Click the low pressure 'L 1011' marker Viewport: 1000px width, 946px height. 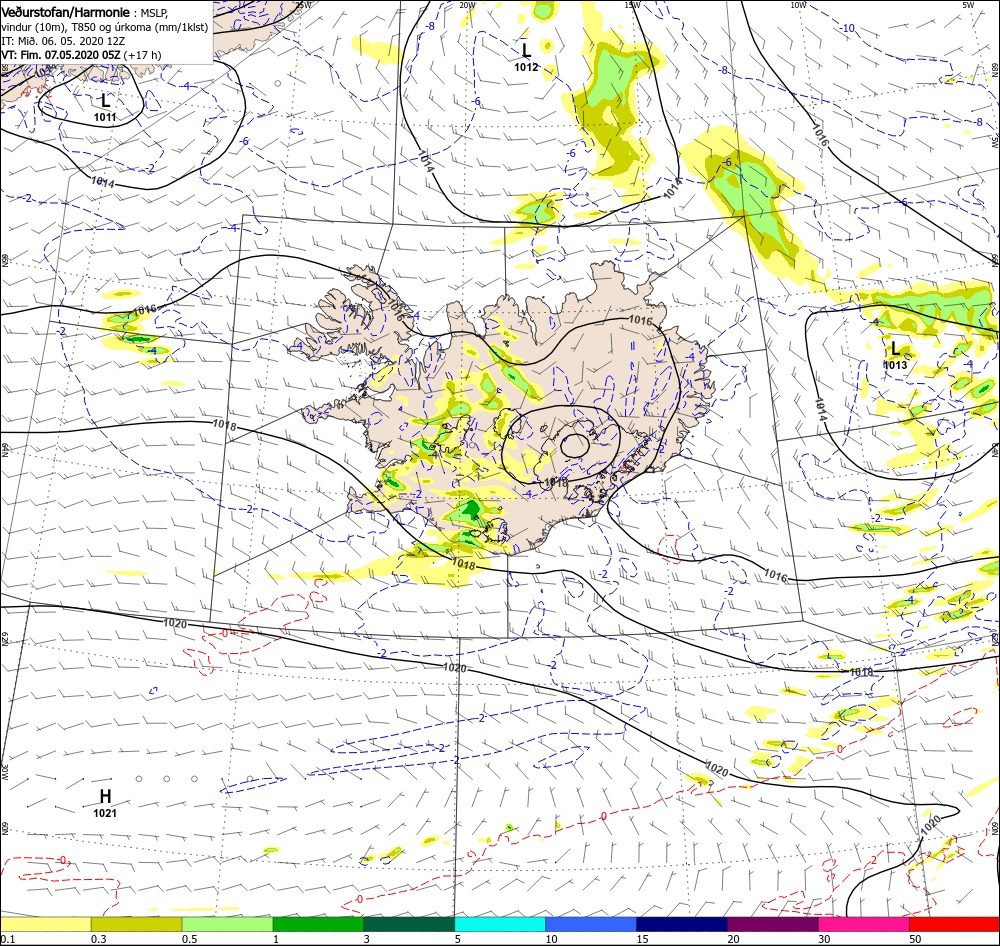pyautogui.click(x=105, y=107)
